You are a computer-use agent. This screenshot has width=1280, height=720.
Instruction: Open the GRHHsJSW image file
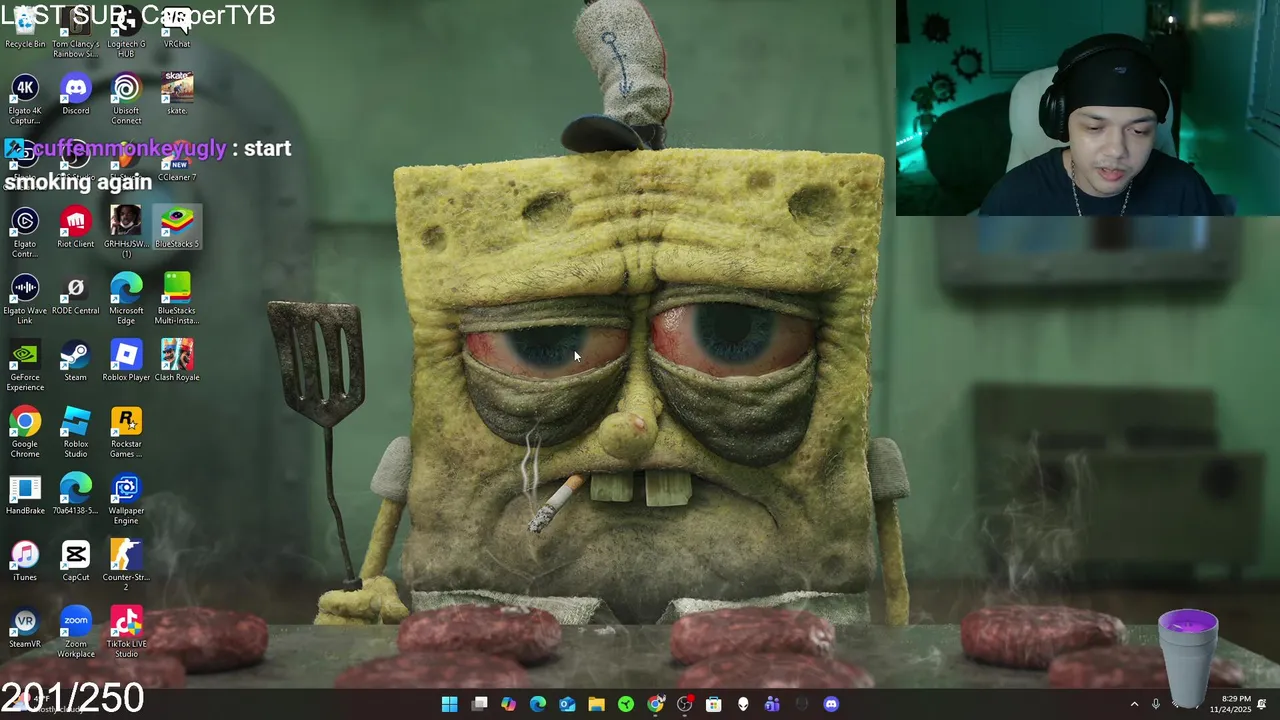tap(126, 233)
